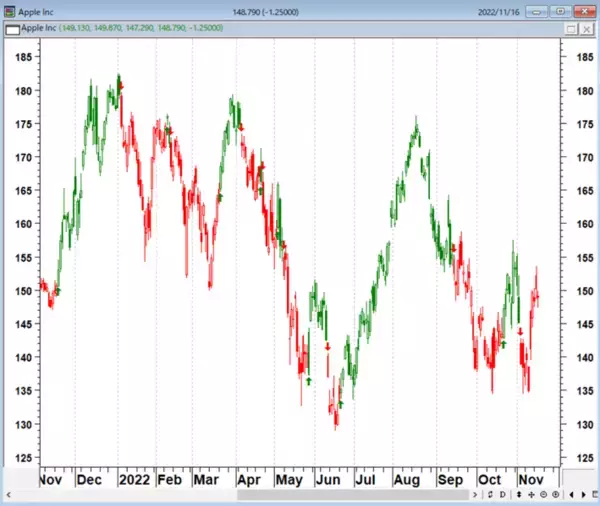Click the 150 label on right price axis

585,291
